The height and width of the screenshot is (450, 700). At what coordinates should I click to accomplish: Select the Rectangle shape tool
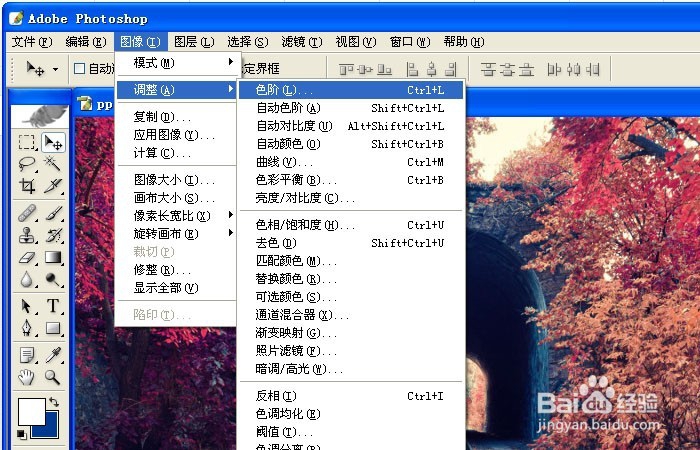53,328
